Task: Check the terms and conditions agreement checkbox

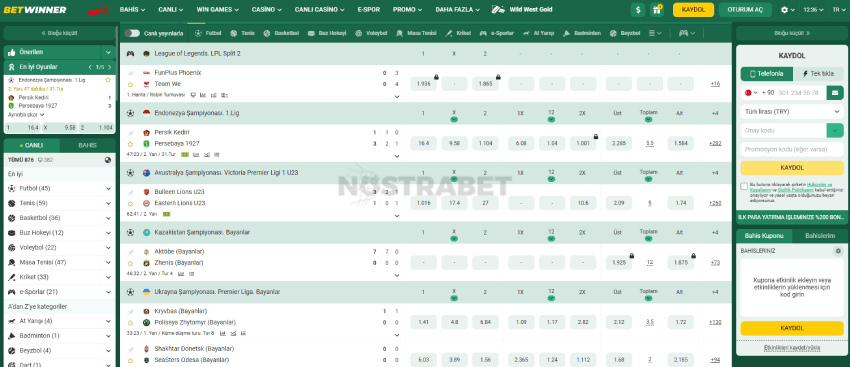Action: [744, 186]
